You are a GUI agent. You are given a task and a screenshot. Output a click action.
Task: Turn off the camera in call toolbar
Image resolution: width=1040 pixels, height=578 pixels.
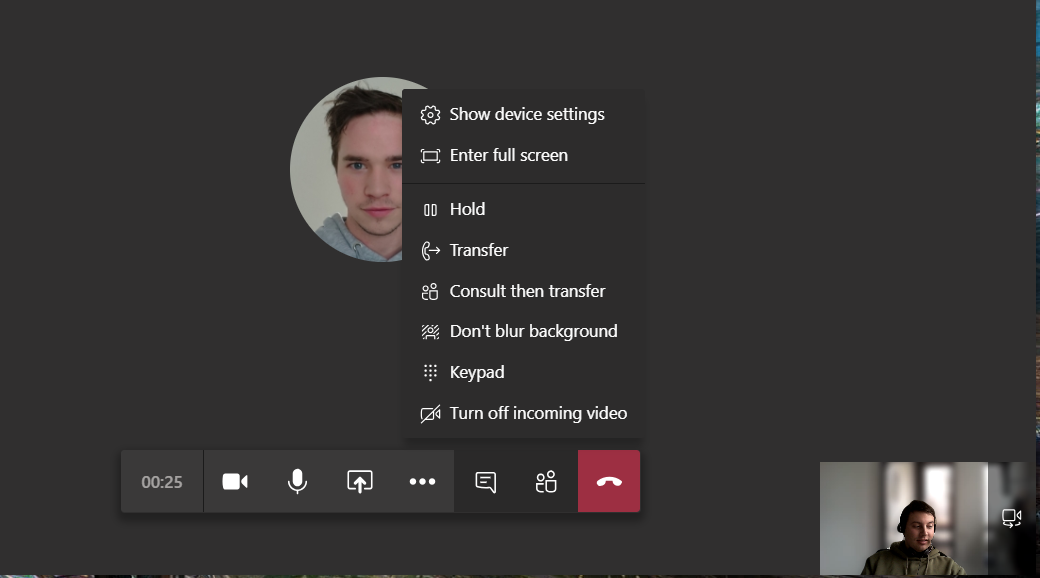(235, 482)
